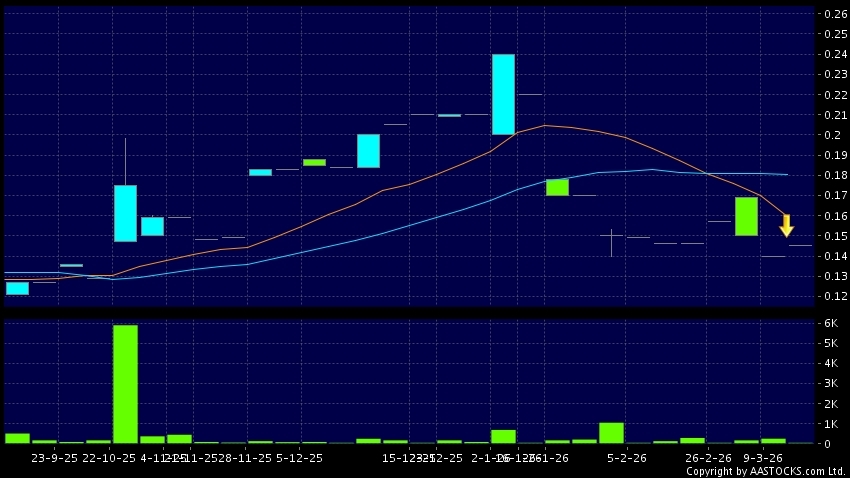Click the yellow down arrow marker
Screen dimensions: 850x478
click(786, 225)
